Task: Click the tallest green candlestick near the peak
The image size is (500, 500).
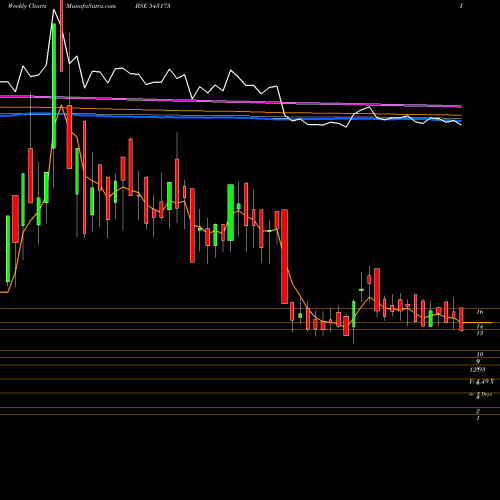Action: 54,86
